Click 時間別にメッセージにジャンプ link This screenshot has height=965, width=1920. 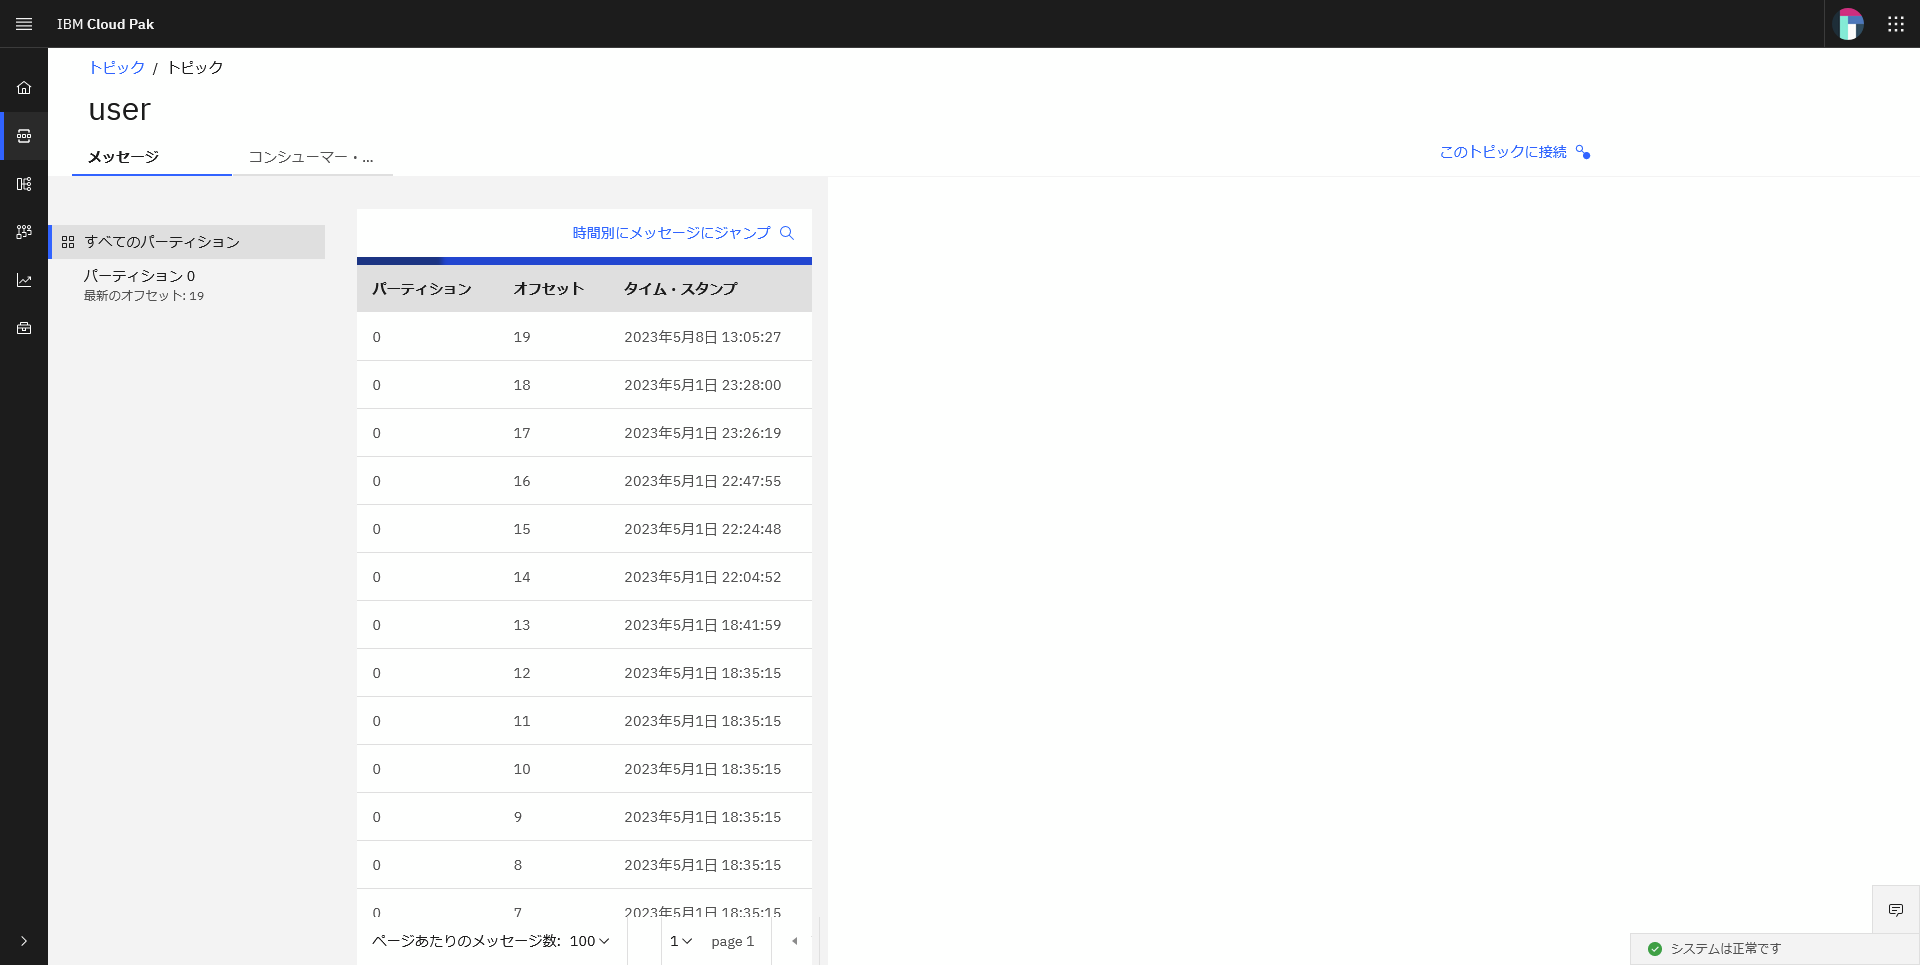click(671, 233)
